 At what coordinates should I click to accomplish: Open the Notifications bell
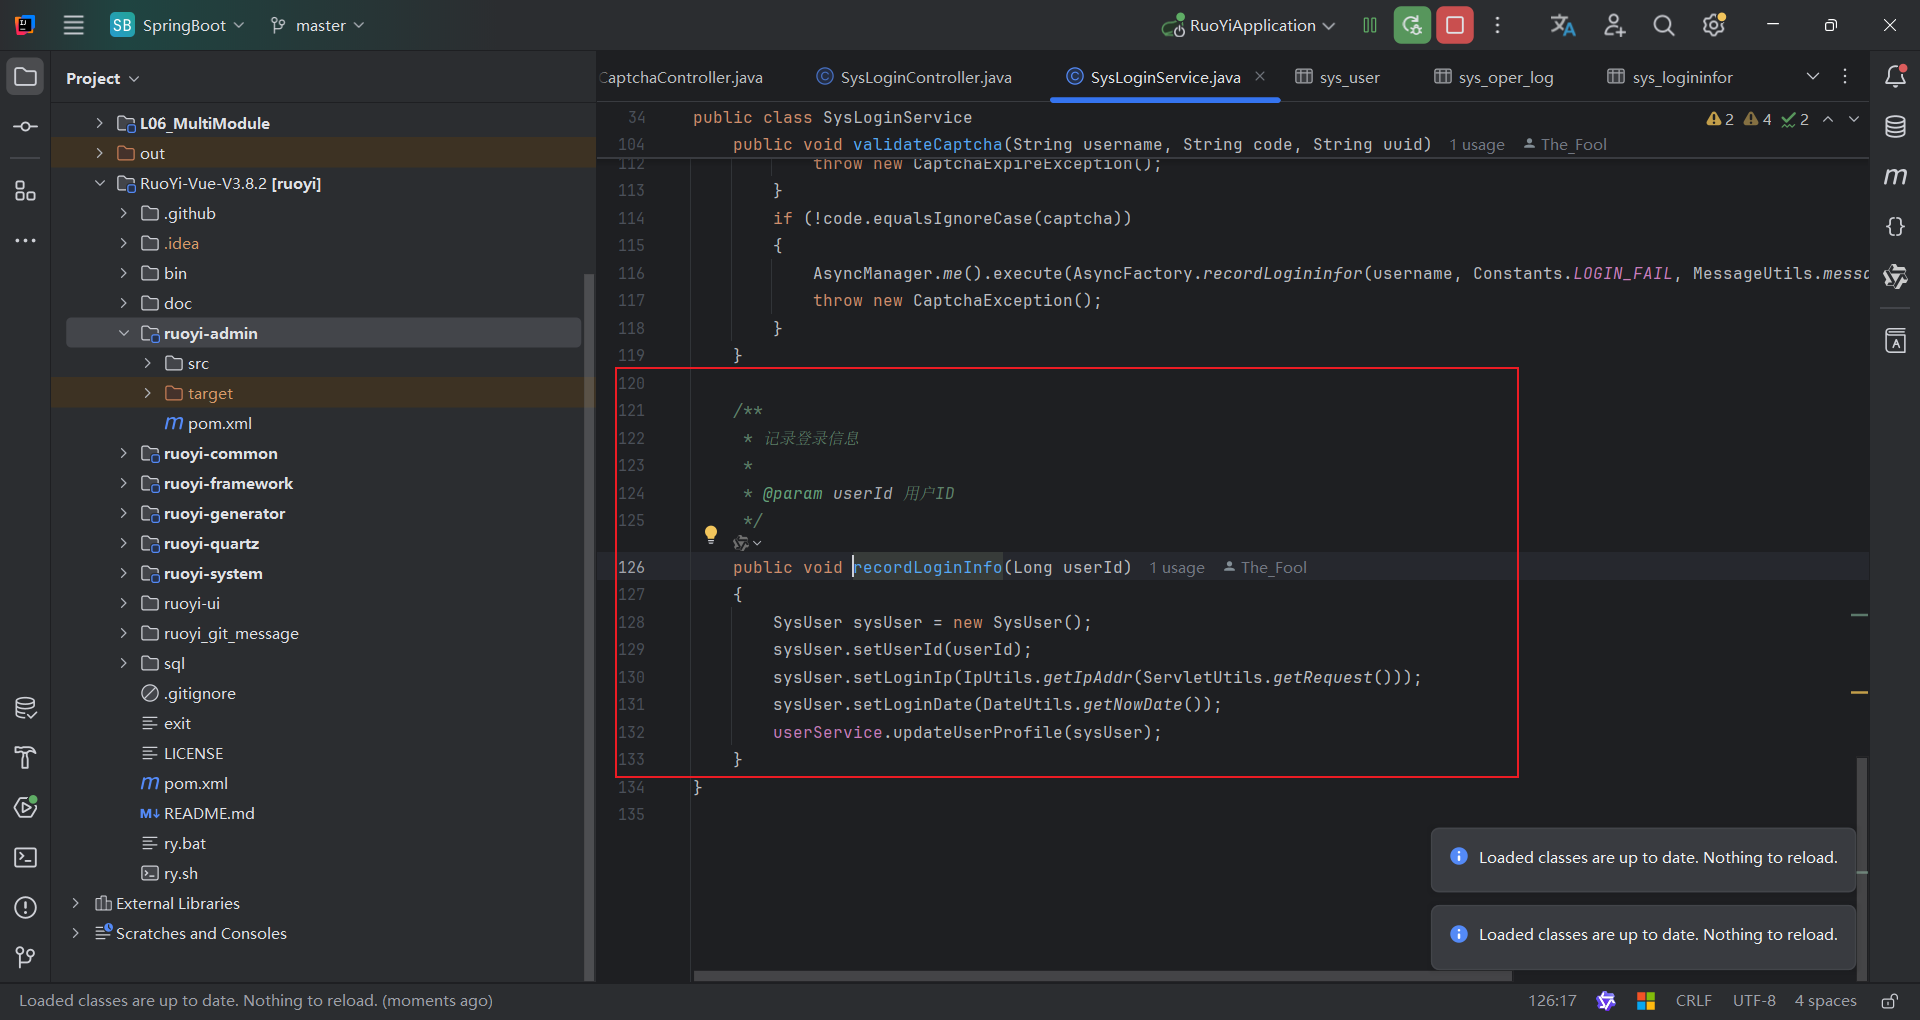1895,76
